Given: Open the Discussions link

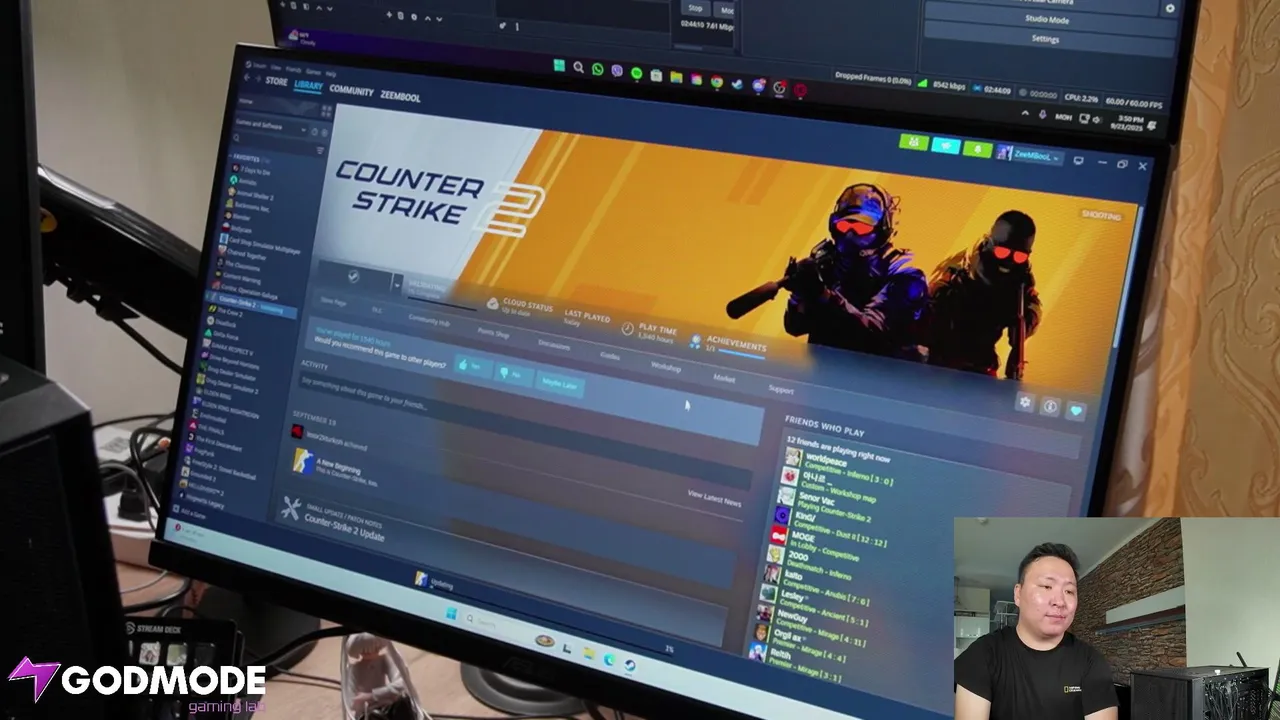Looking at the screenshot, I should click(554, 344).
